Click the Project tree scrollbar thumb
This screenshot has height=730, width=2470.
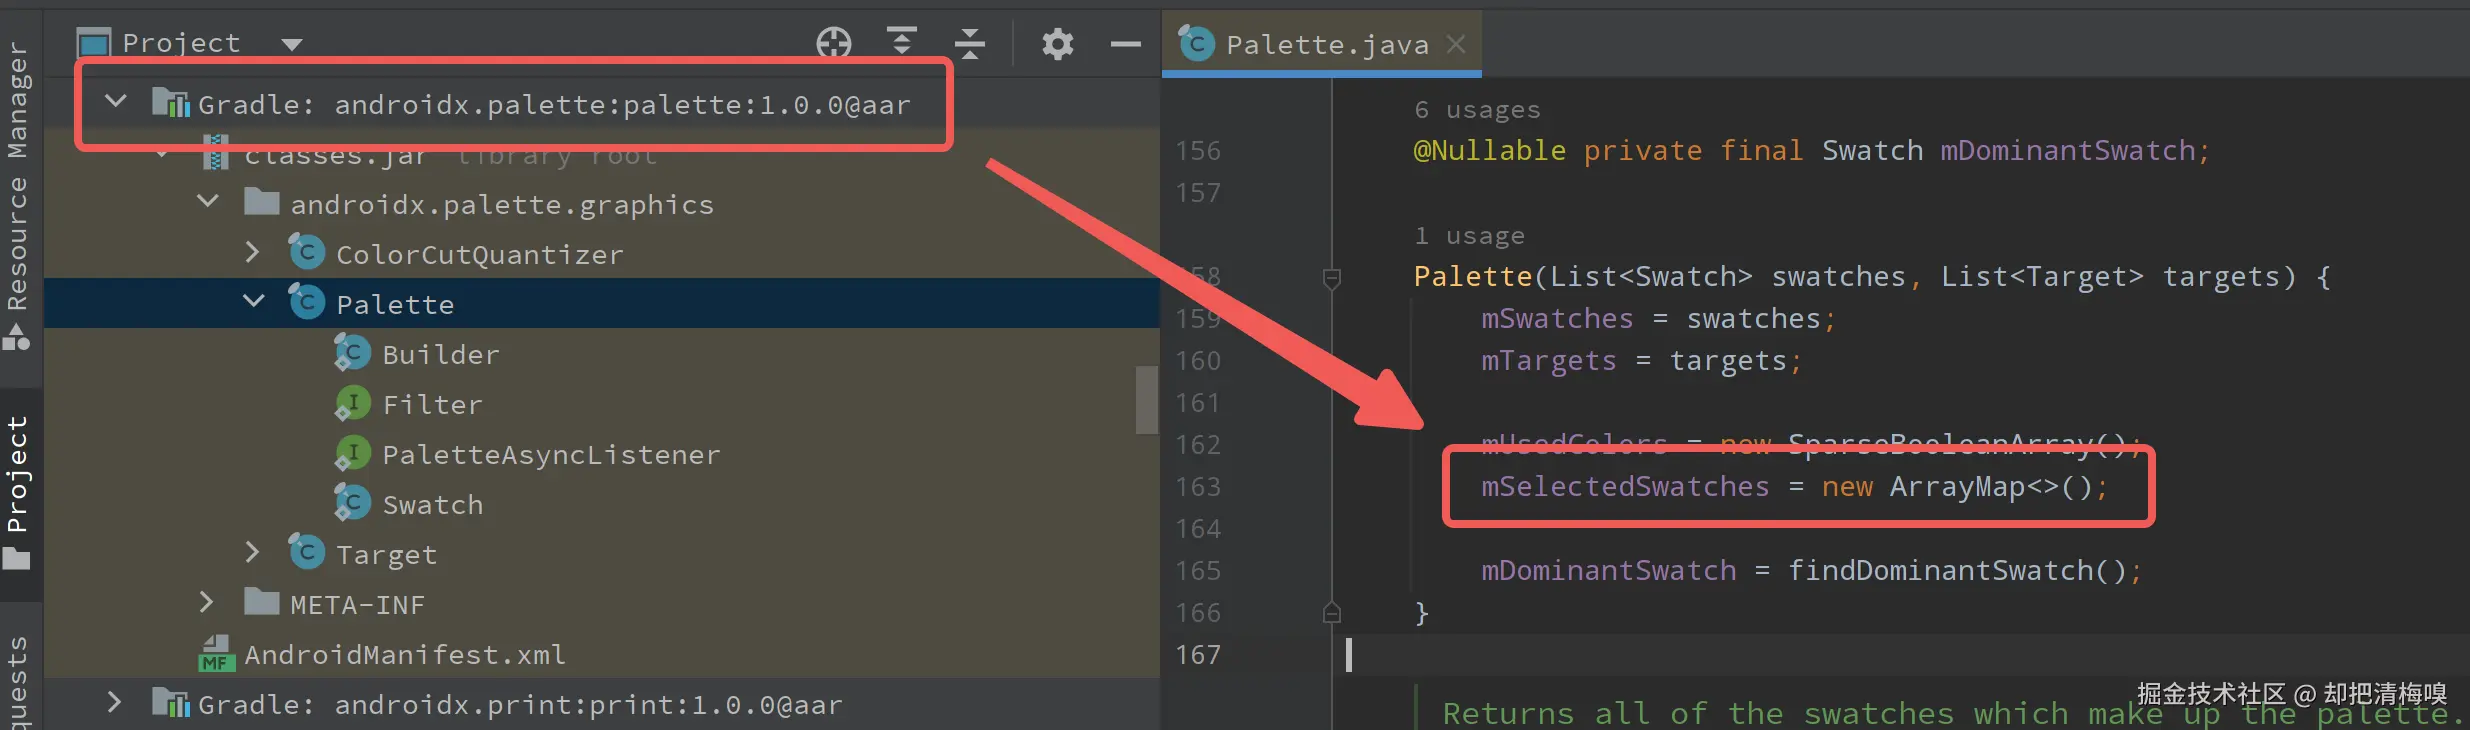coord(1146,400)
